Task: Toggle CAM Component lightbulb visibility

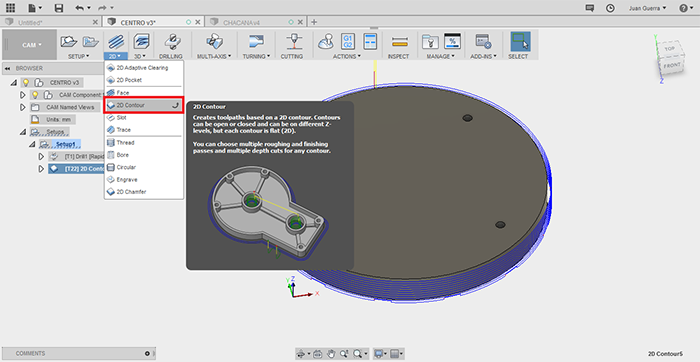Action: coord(35,95)
